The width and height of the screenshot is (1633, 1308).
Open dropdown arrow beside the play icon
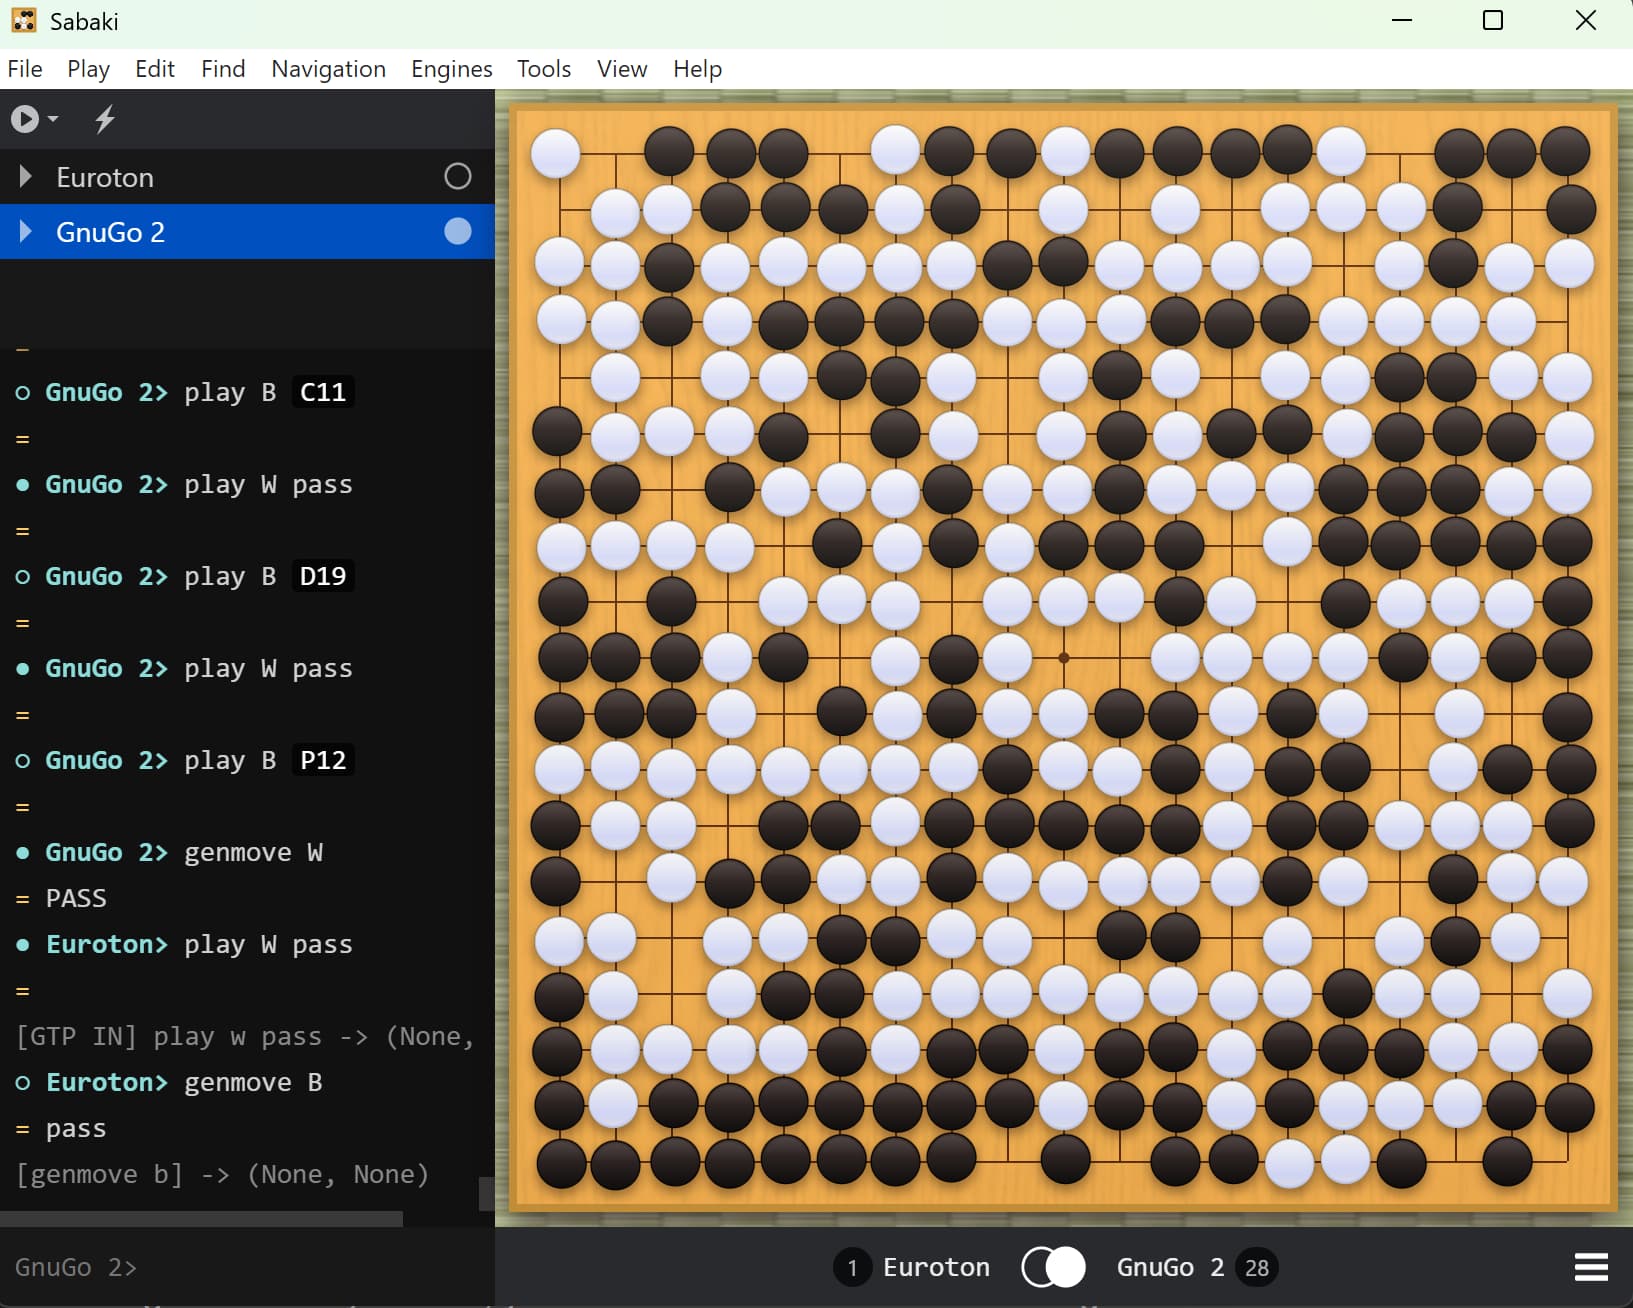tap(54, 120)
